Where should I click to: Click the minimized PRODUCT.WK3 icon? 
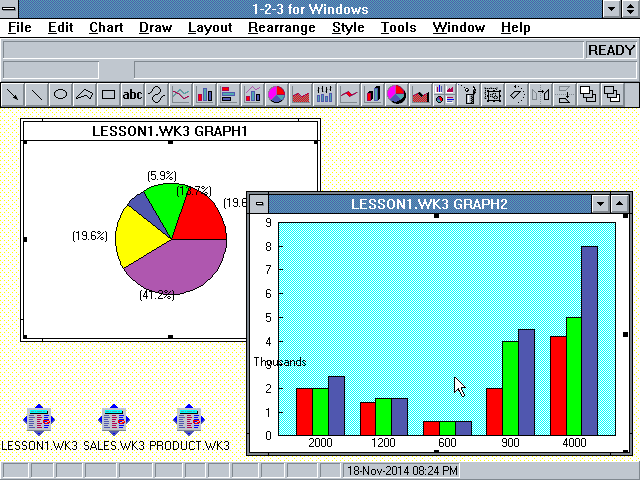[189, 420]
